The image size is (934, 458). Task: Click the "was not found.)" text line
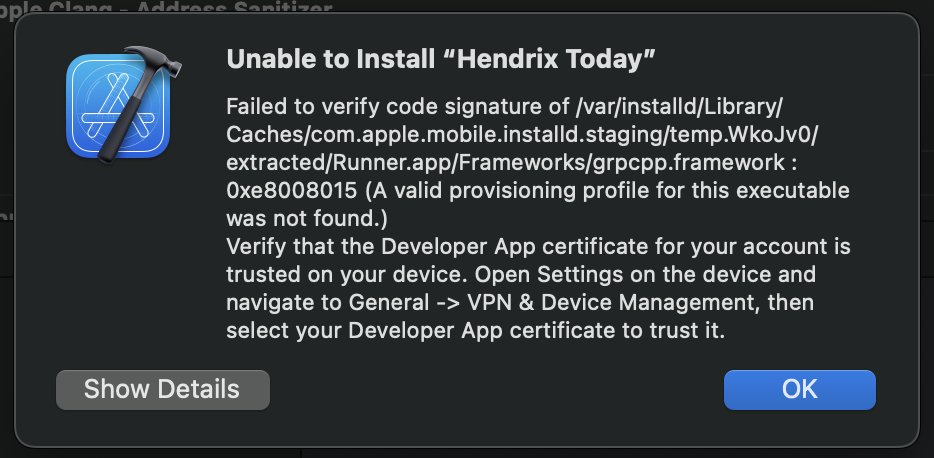click(x=307, y=219)
